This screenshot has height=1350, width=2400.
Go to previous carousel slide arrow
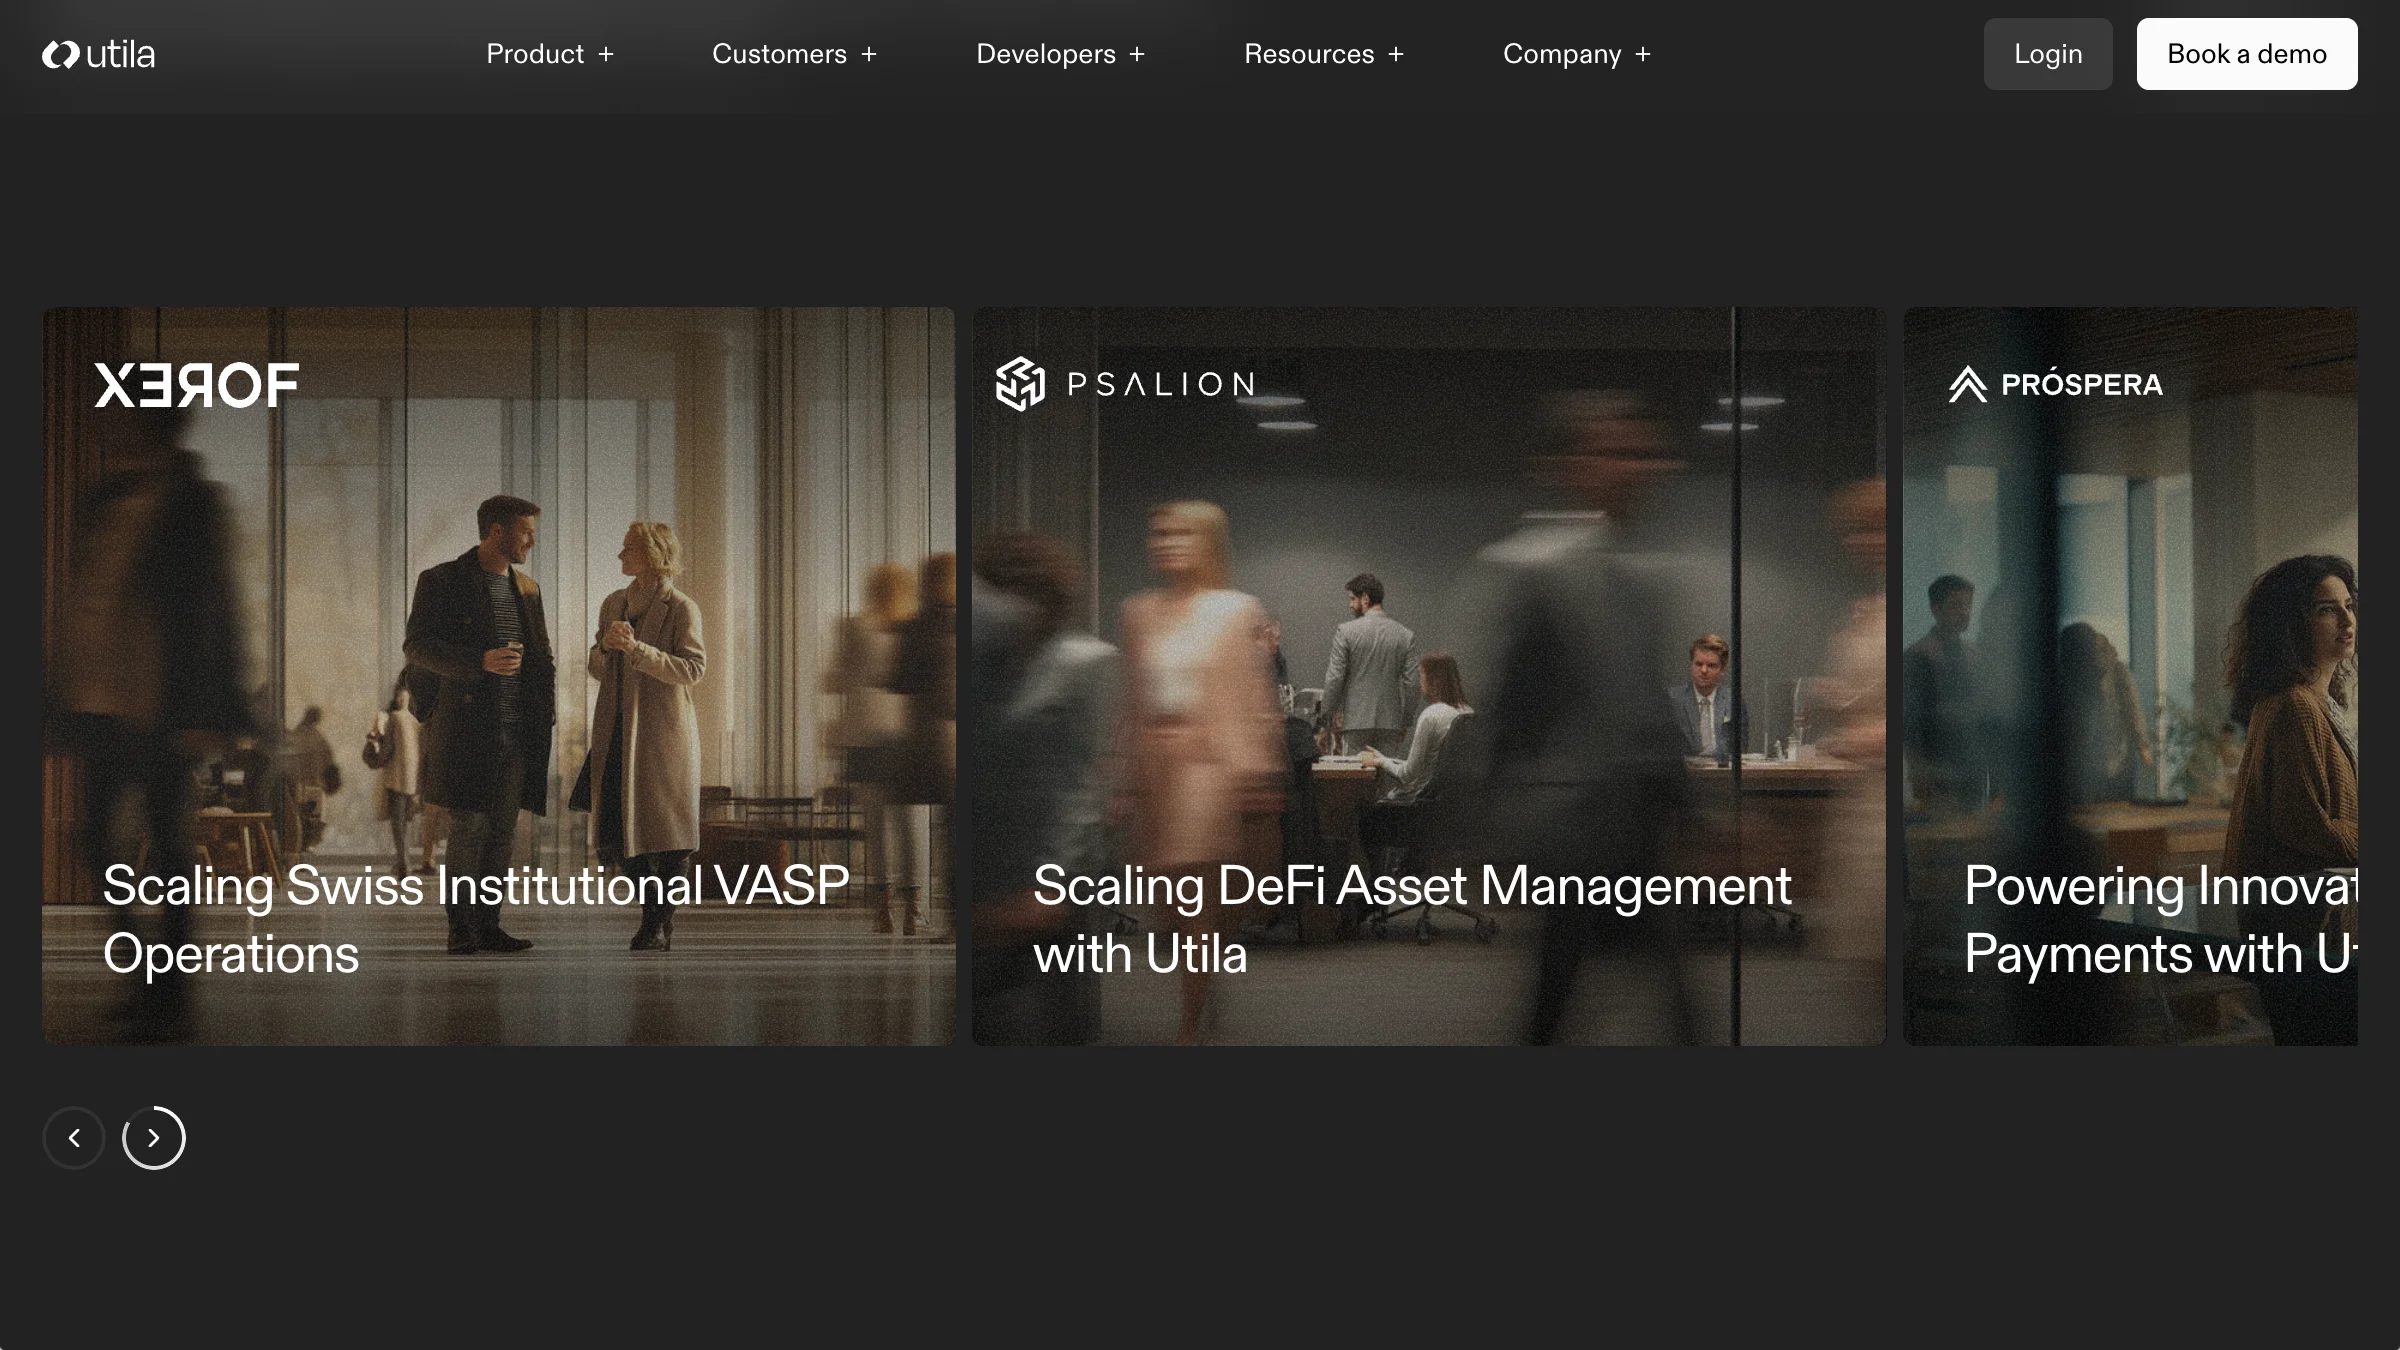point(74,1138)
